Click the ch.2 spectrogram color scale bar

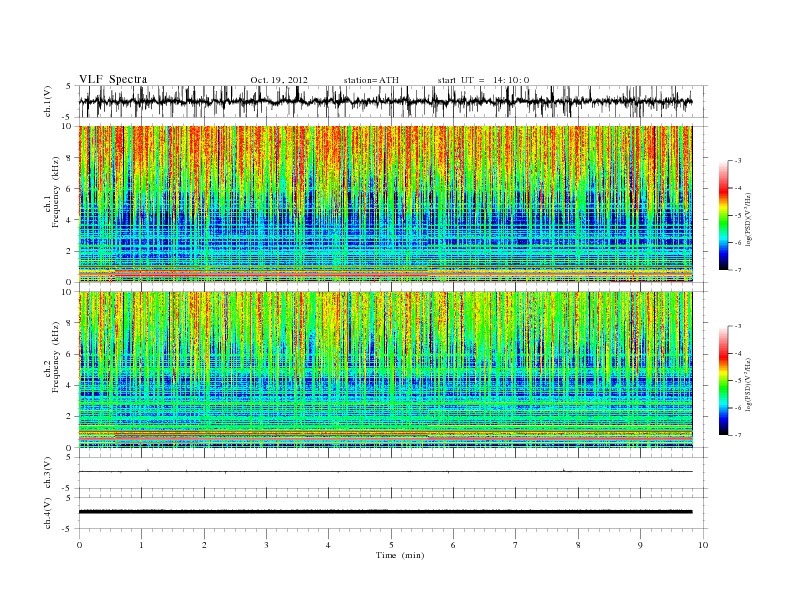point(724,381)
